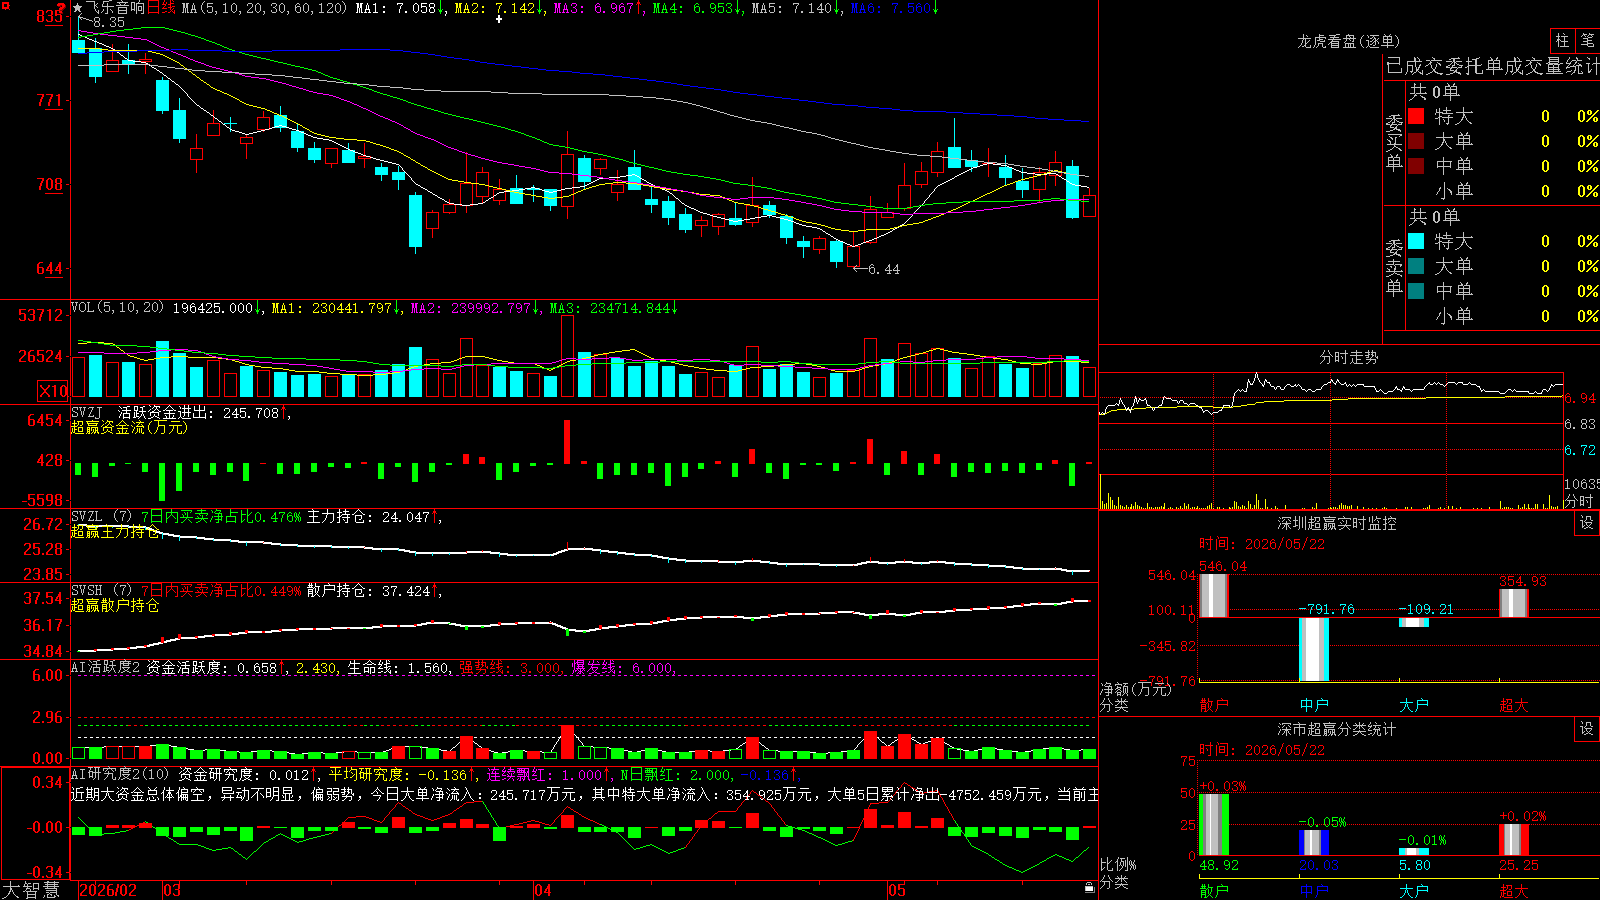Viewport: 1600px width, 900px height.
Task: Click the 深圳超赢实时监控 panel title
Action: coord(1337,523)
